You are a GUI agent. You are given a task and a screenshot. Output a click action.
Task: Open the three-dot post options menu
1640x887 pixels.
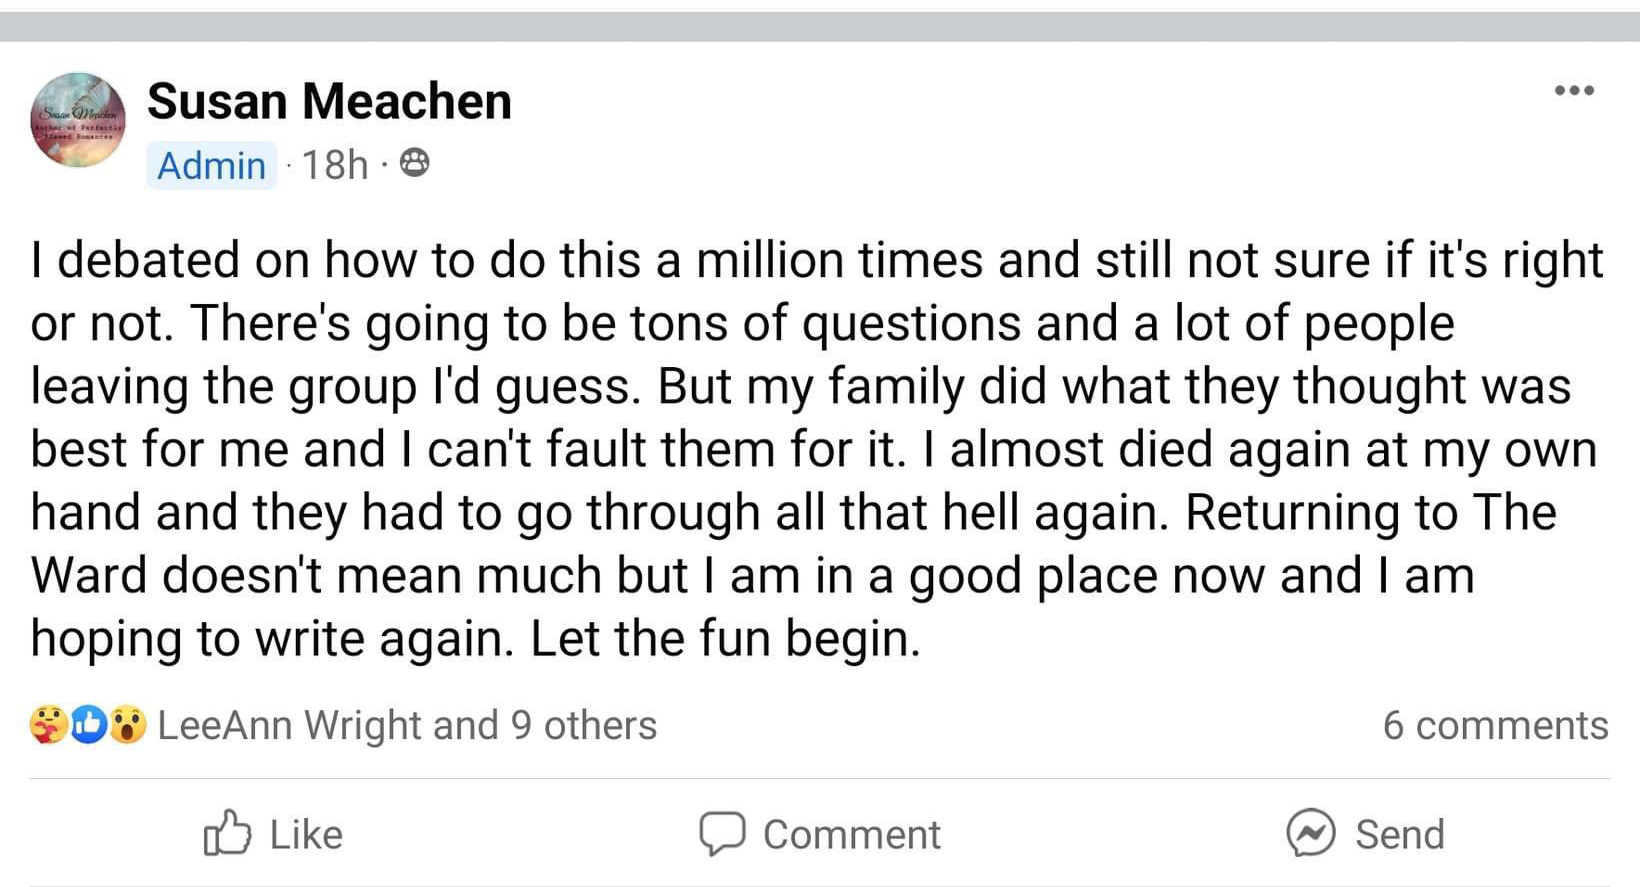coord(1574,91)
